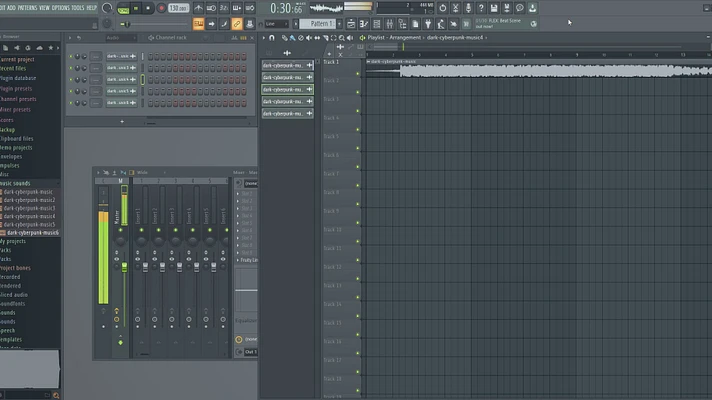Mute the third Channel rack channel LED
Viewport: 712px width, 400px height.
point(71,79)
